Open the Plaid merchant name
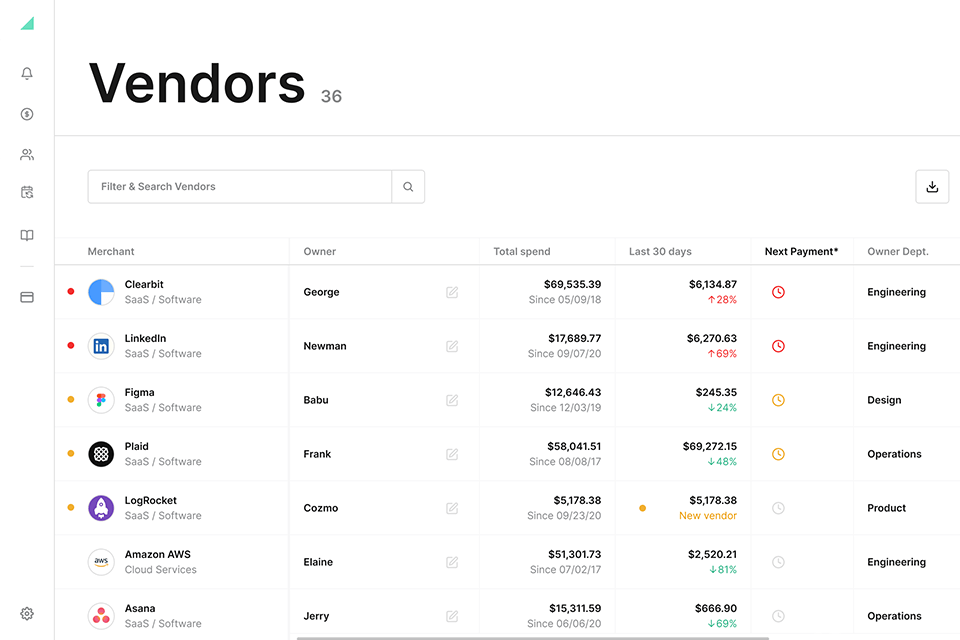The height and width of the screenshot is (640, 960). coord(137,446)
